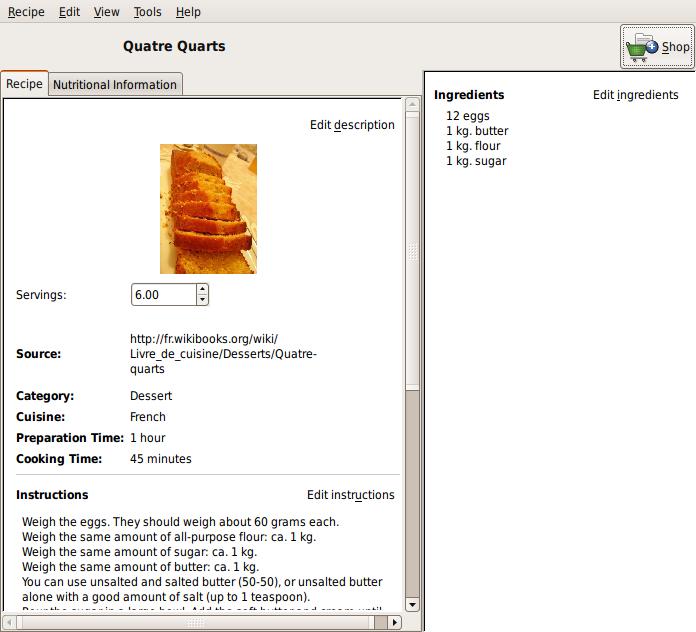696x632 pixels.
Task: Click the horizontal scrollbar's right arrow
Action: tap(394, 622)
